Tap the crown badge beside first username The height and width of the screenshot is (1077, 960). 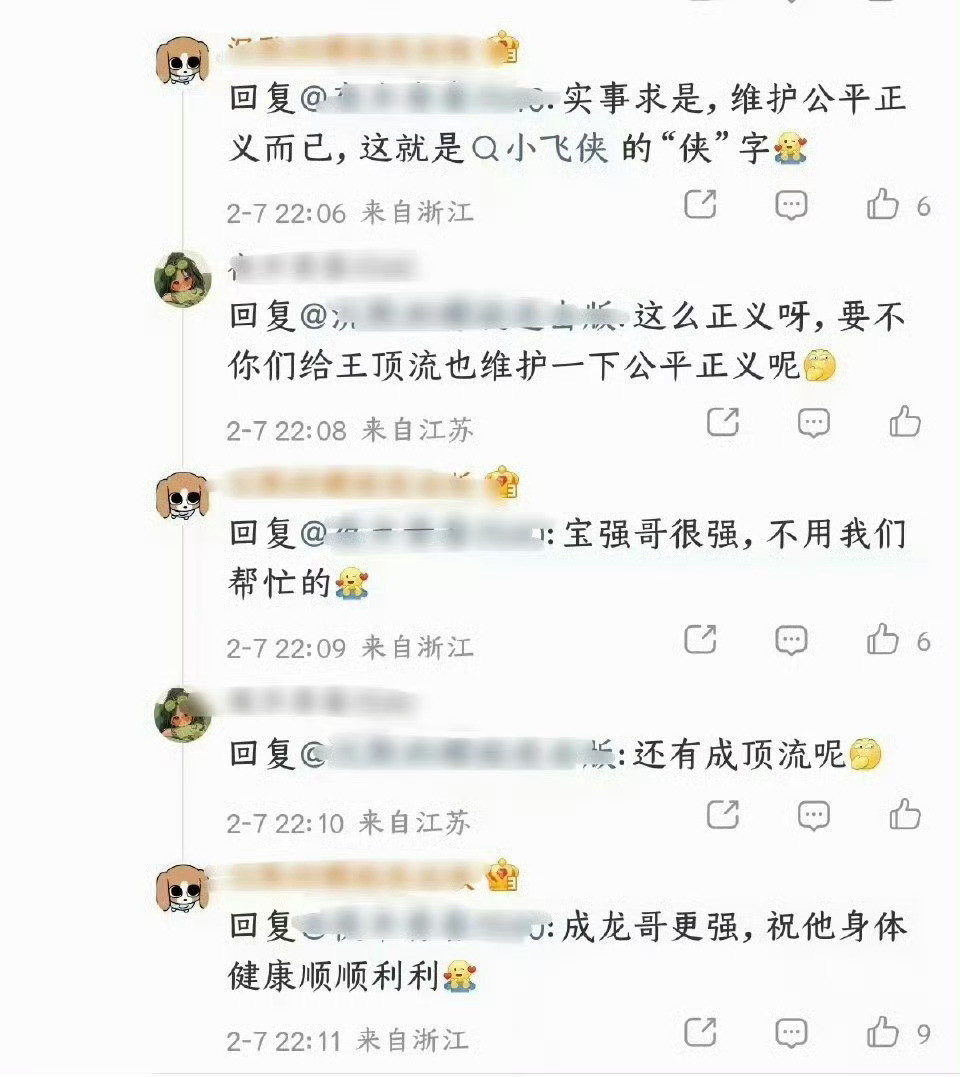coord(503,47)
